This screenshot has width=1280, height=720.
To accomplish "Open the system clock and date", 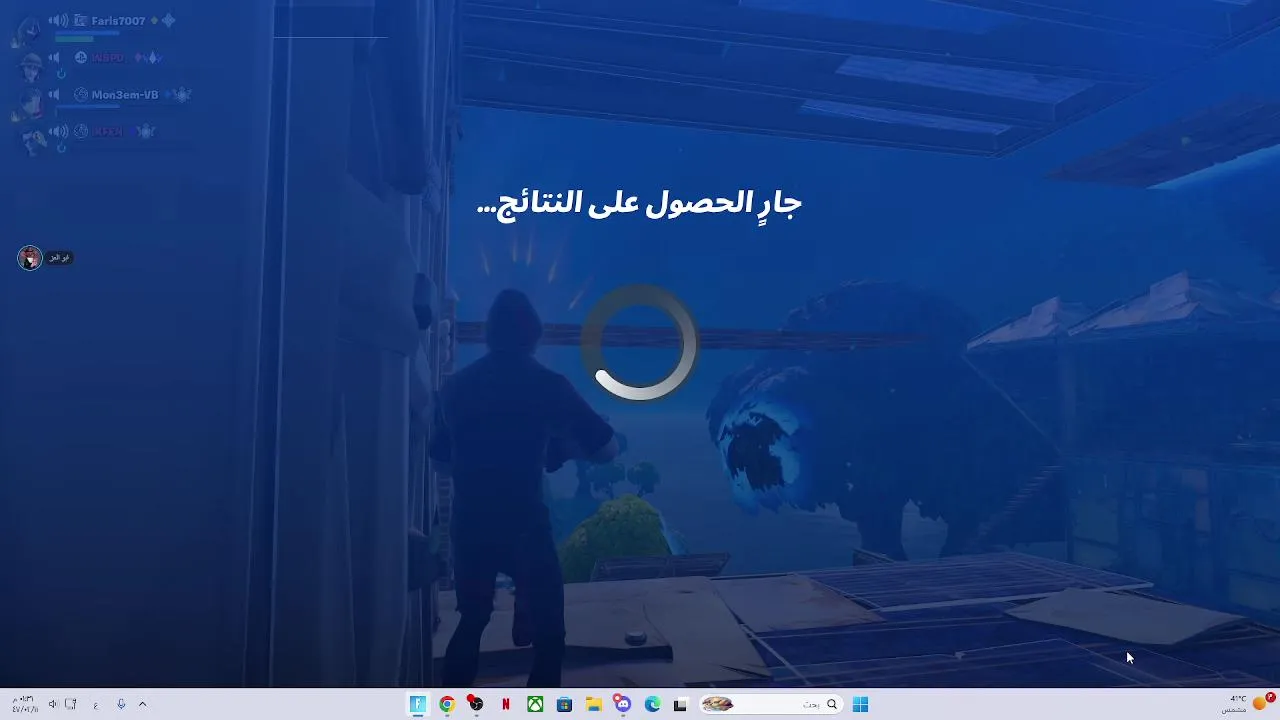I will click(24, 704).
